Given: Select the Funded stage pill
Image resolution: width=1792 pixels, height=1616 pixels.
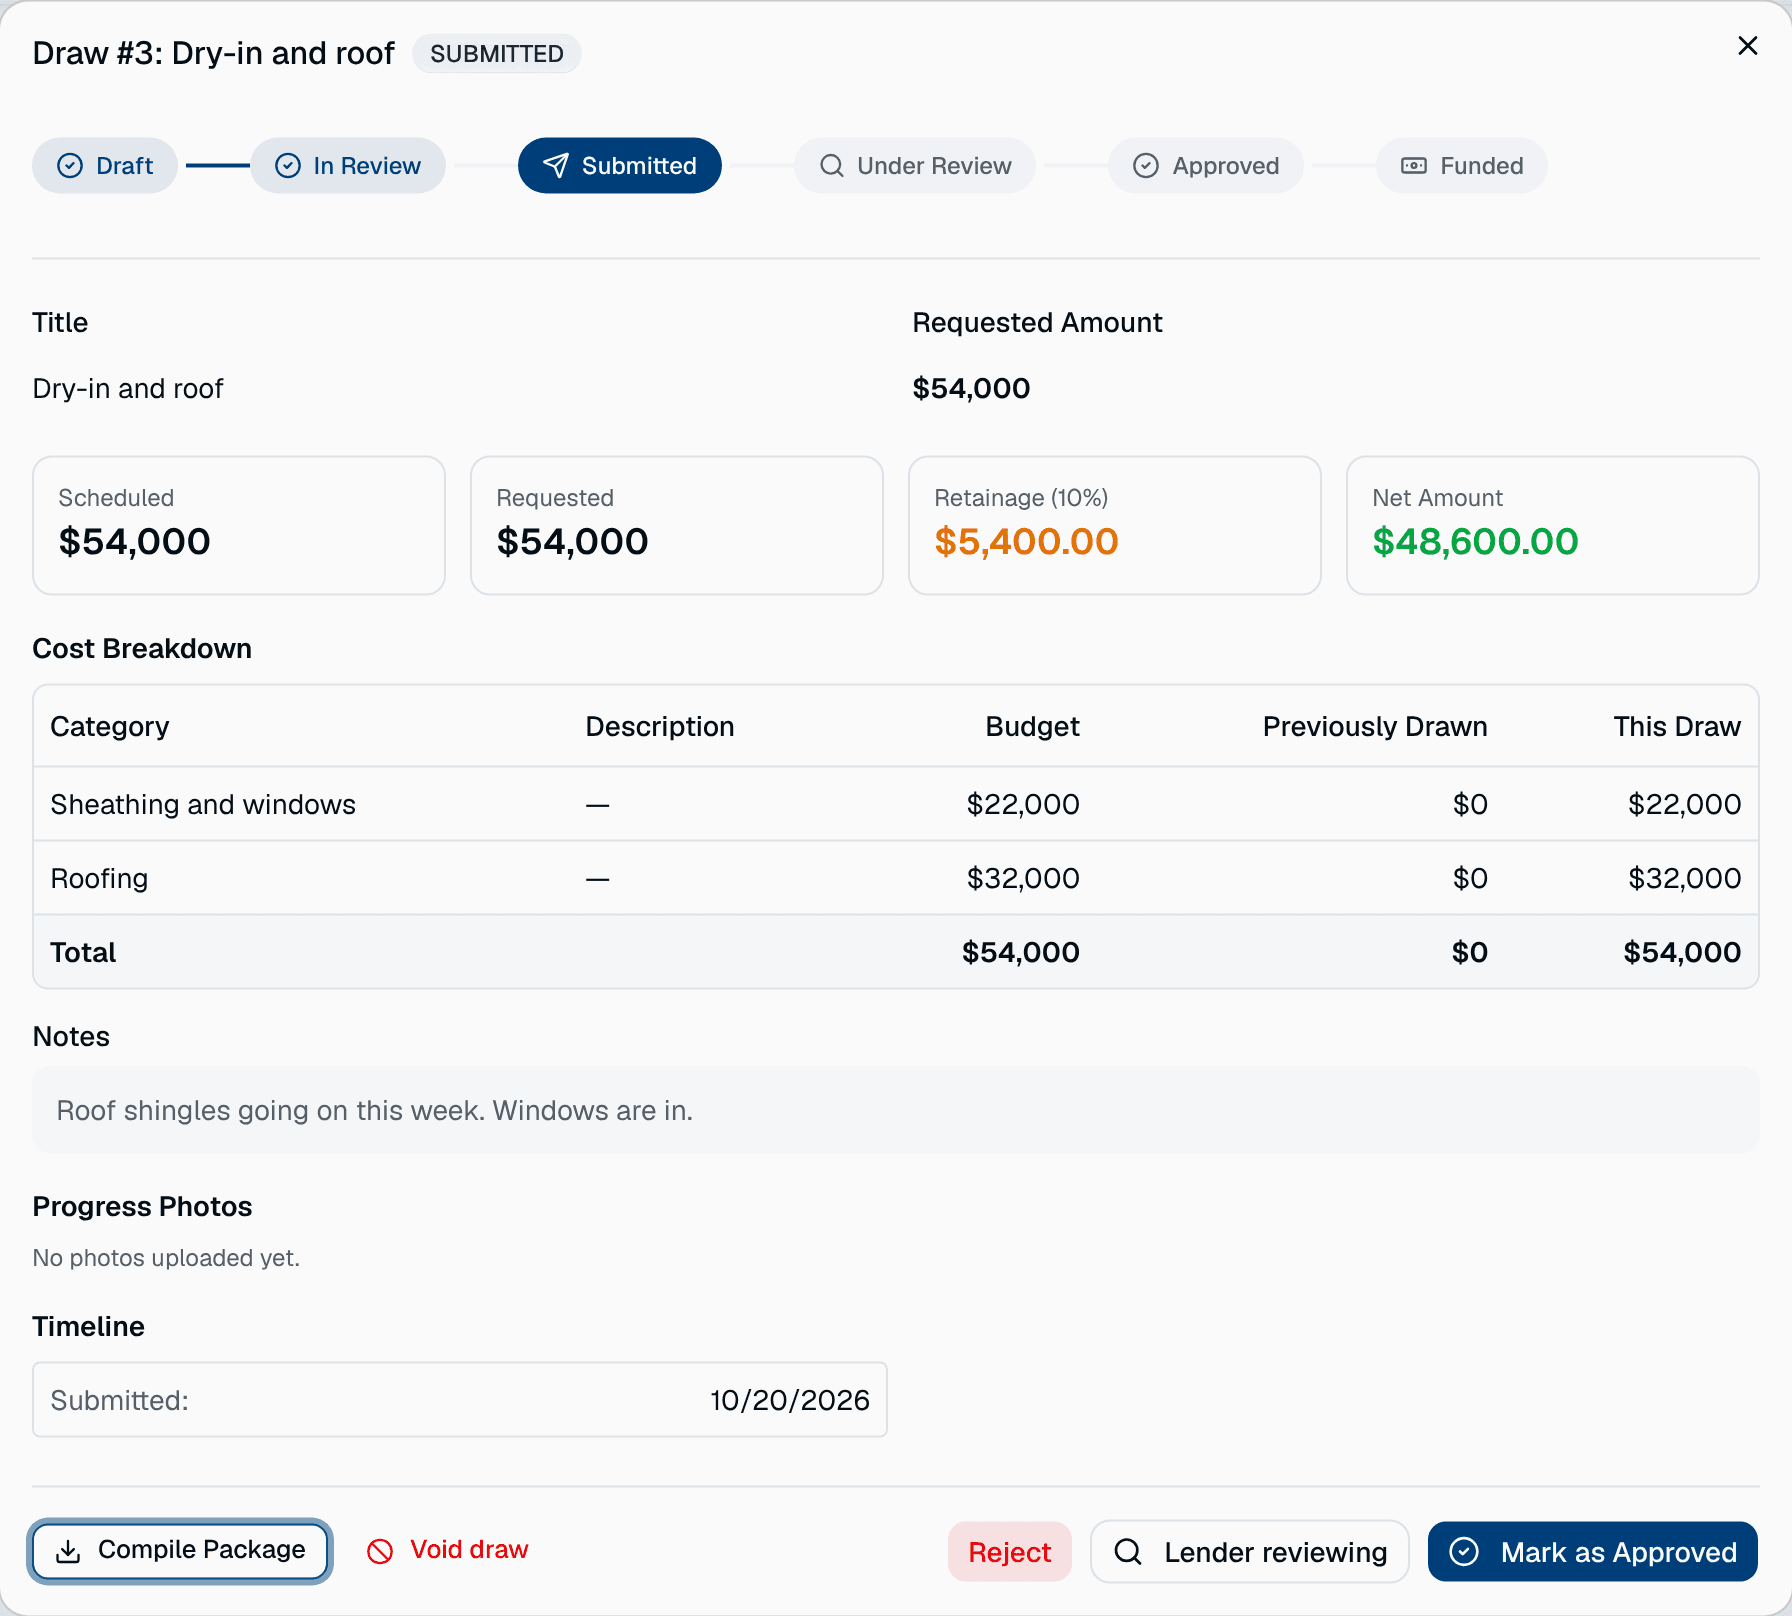Looking at the screenshot, I should pos(1462,166).
